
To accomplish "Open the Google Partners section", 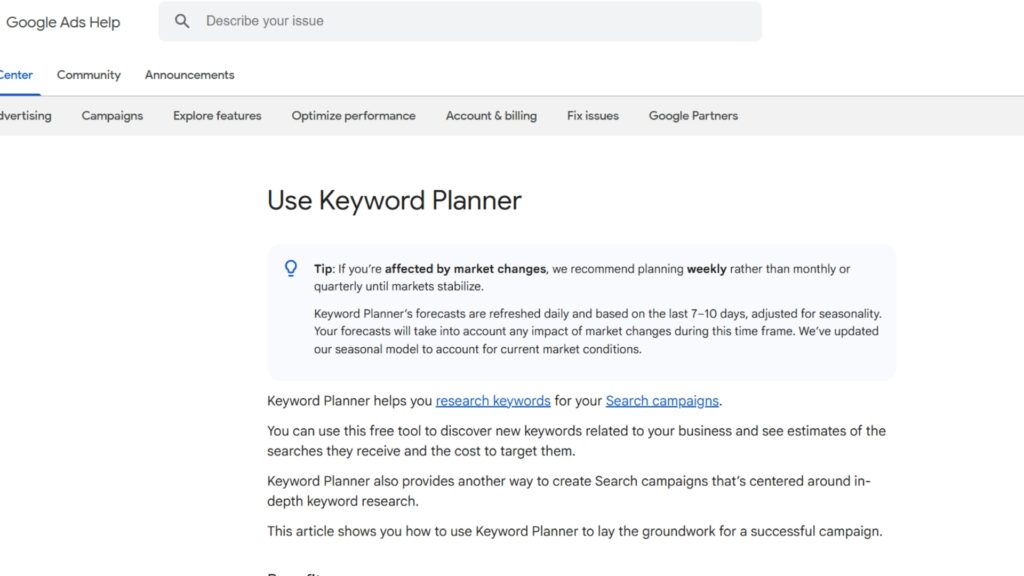I will pyautogui.click(x=693, y=115).
